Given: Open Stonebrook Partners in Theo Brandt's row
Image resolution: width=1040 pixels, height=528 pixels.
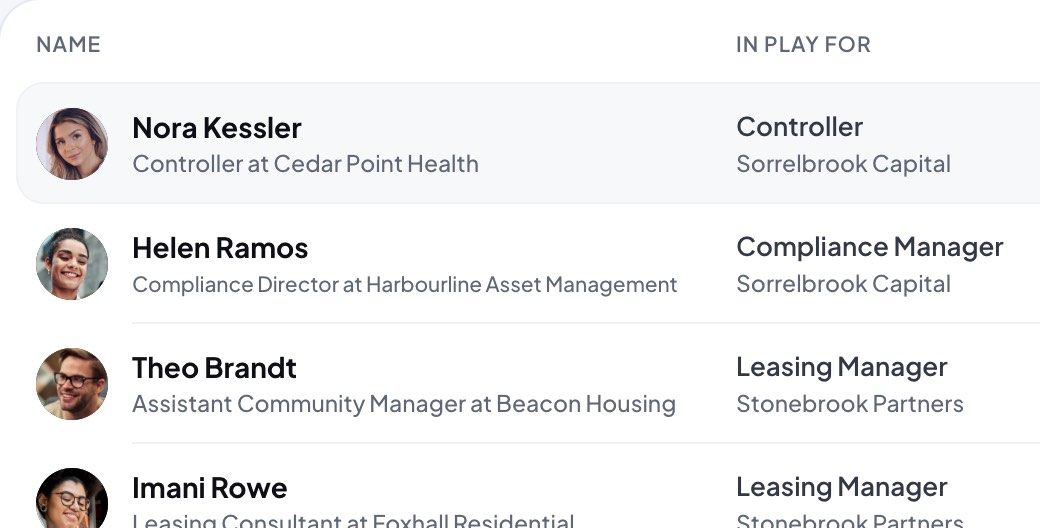Looking at the screenshot, I should [850, 404].
